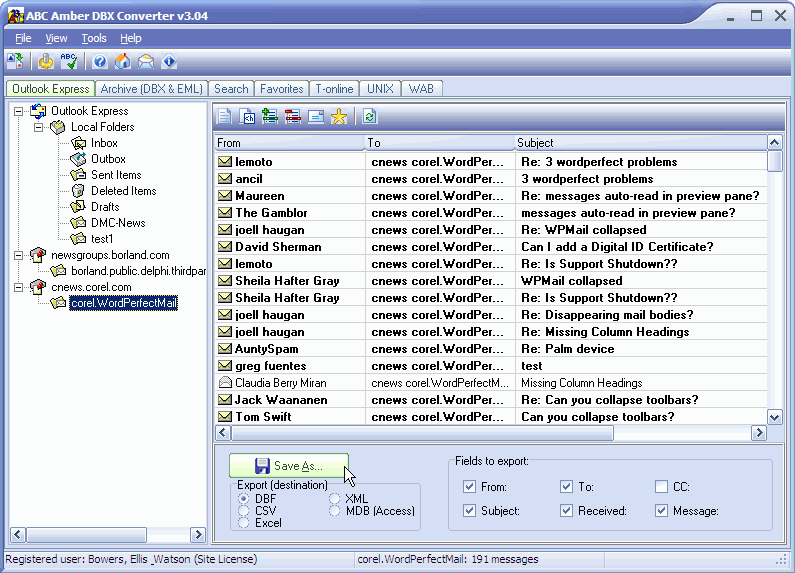The width and height of the screenshot is (795, 573).
Task: Collapse the Outlook Express tree root
Action: [18, 111]
